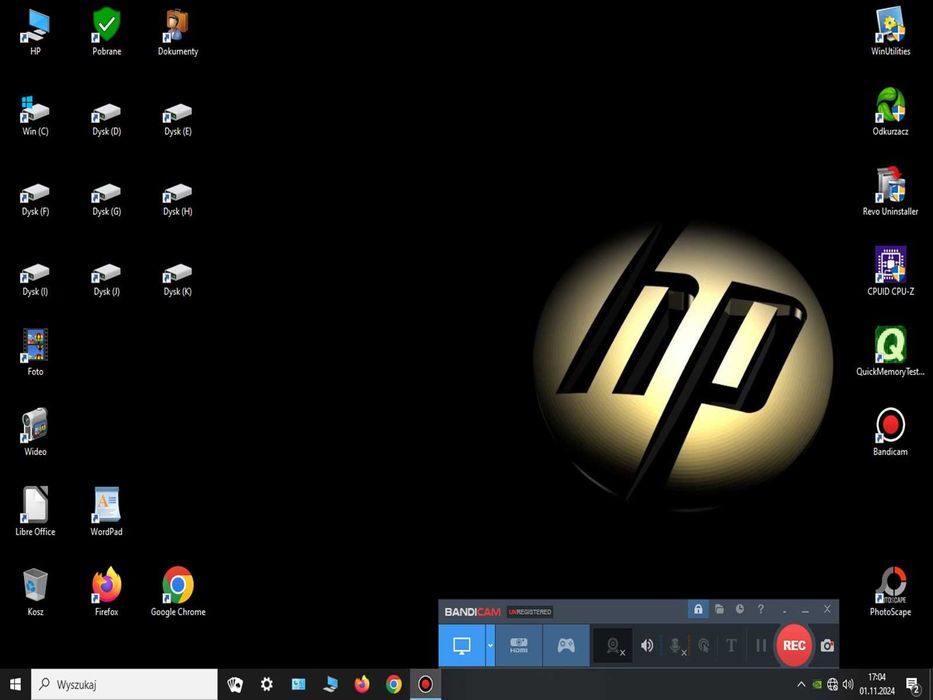
Task: Select the PhotoScape shortcut
Action: click(890, 592)
